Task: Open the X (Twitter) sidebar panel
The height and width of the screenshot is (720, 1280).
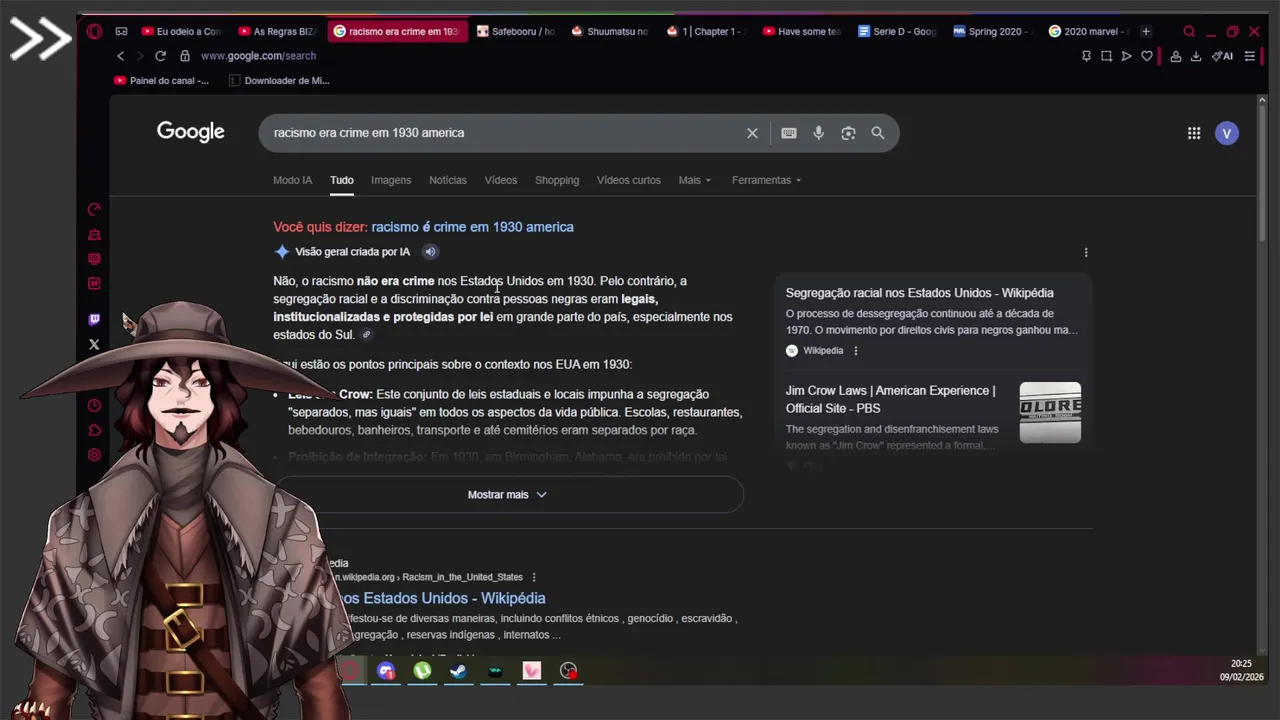Action: (94, 344)
